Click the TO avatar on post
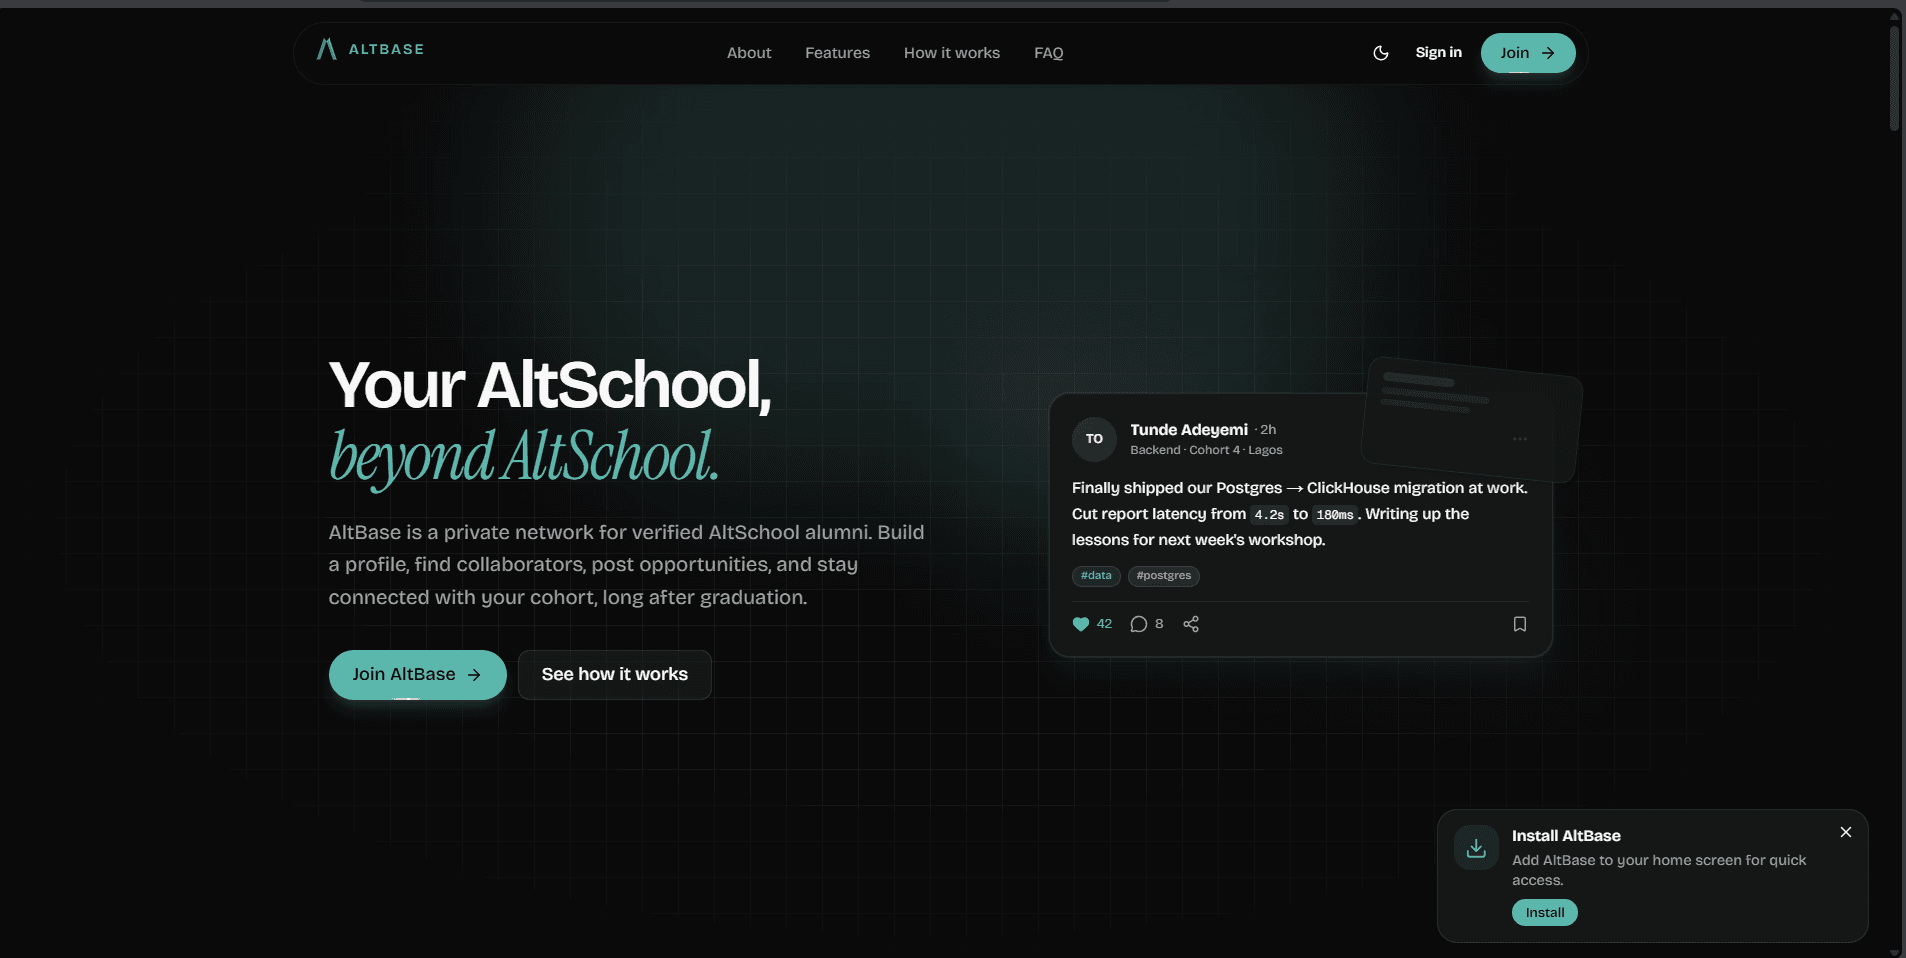This screenshot has height=958, width=1906. click(x=1094, y=439)
